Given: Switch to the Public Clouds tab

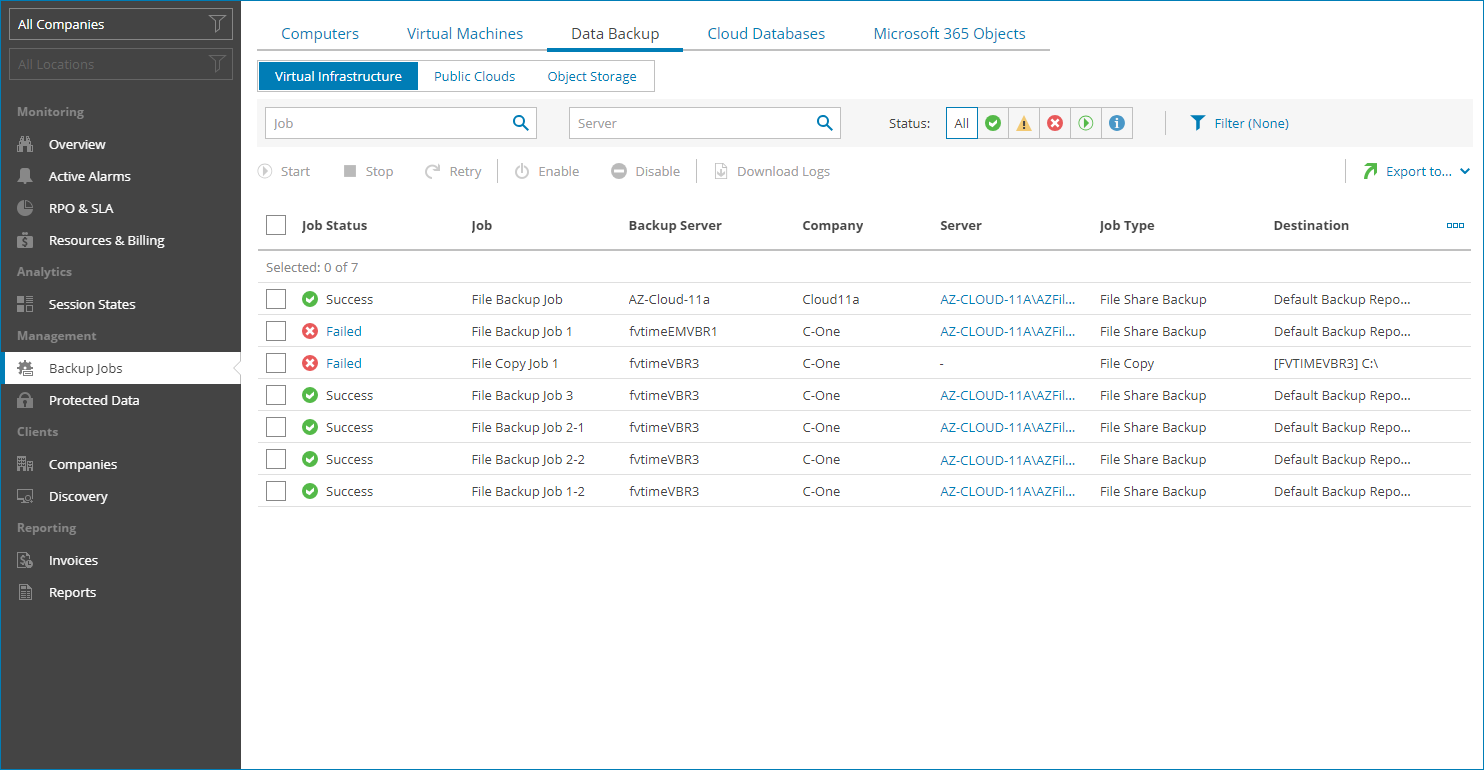Looking at the screenshot, I should point(474,75).
